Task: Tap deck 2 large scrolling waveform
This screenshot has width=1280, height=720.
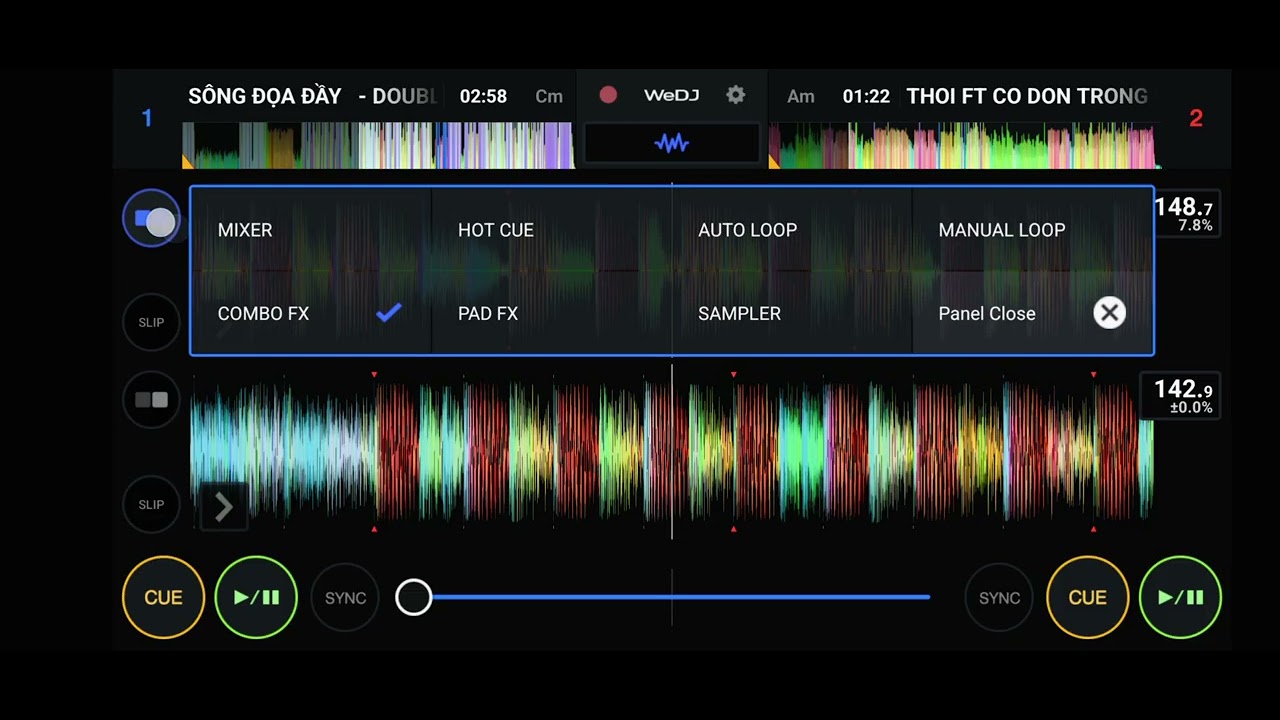Action: [671, 452]
